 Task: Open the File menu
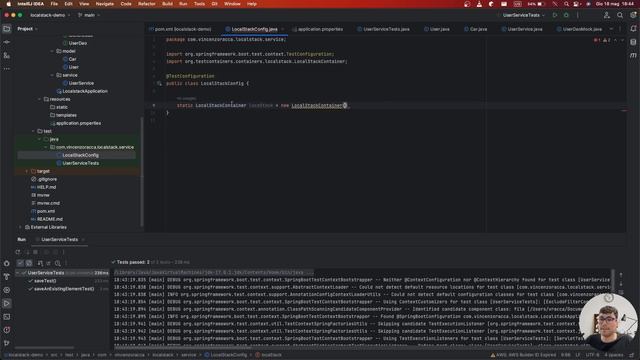[x=54, y=4]
